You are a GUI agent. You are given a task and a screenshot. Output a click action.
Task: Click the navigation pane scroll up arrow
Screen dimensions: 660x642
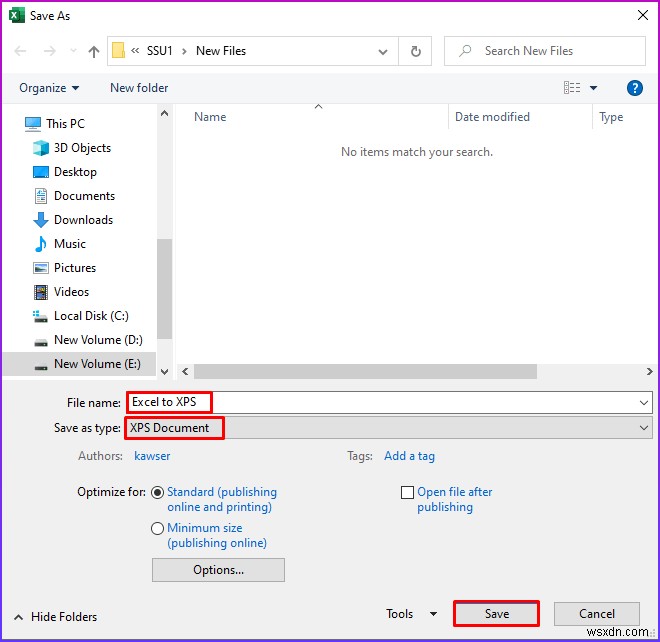(165, 113)
